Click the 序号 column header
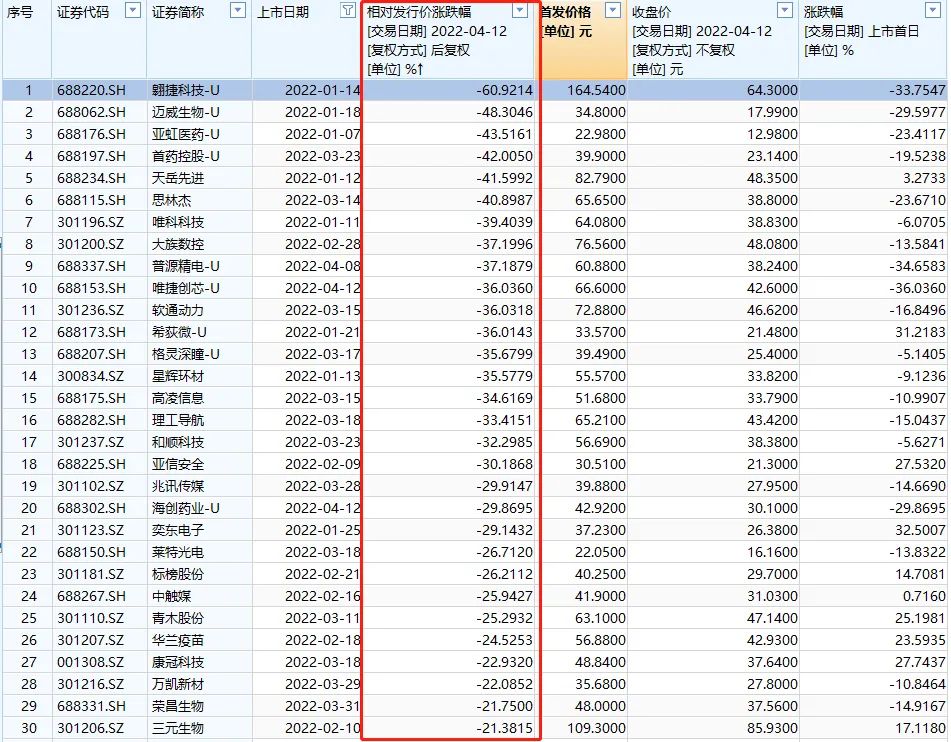The height and width of the screenshot is (742, 951). pos(19,12)
